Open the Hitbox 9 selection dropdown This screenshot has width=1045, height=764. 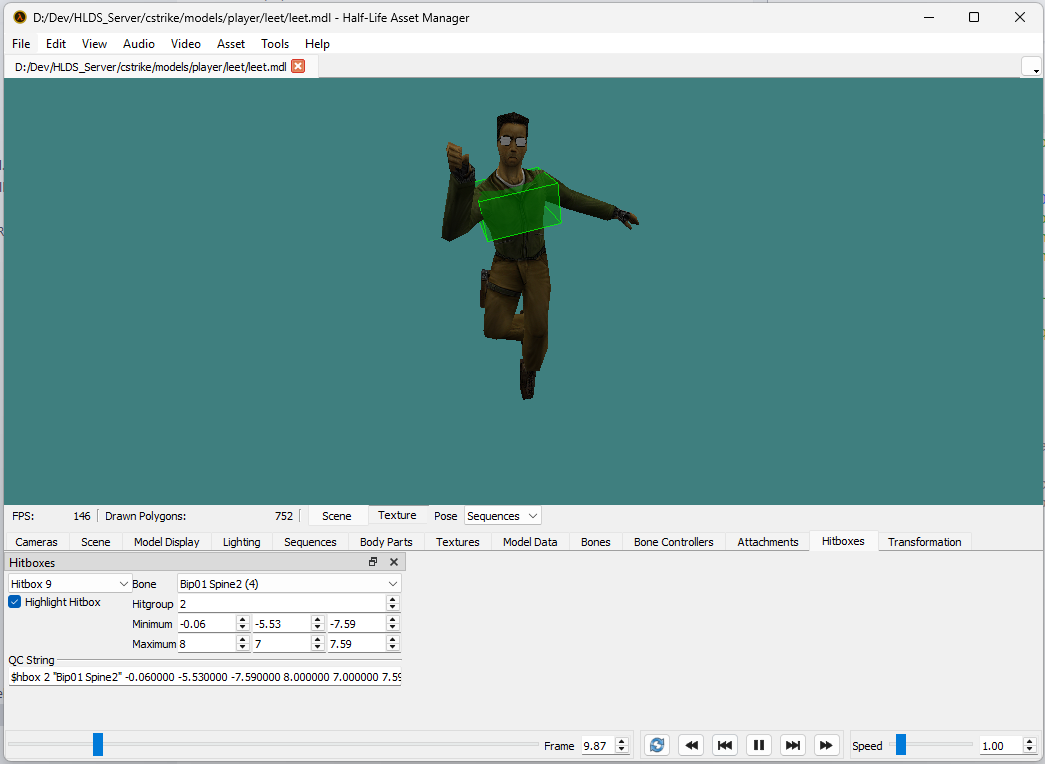pyautogui.click(x=70, y=584)
